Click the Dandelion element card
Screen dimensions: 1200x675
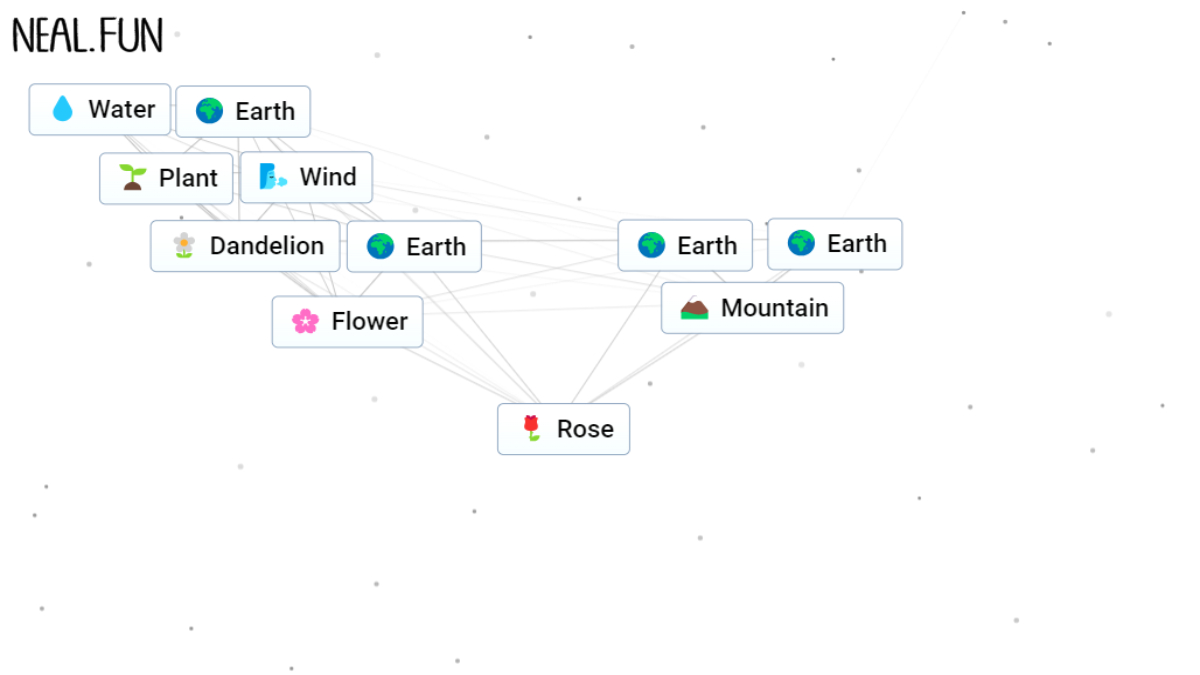point(244,246)
